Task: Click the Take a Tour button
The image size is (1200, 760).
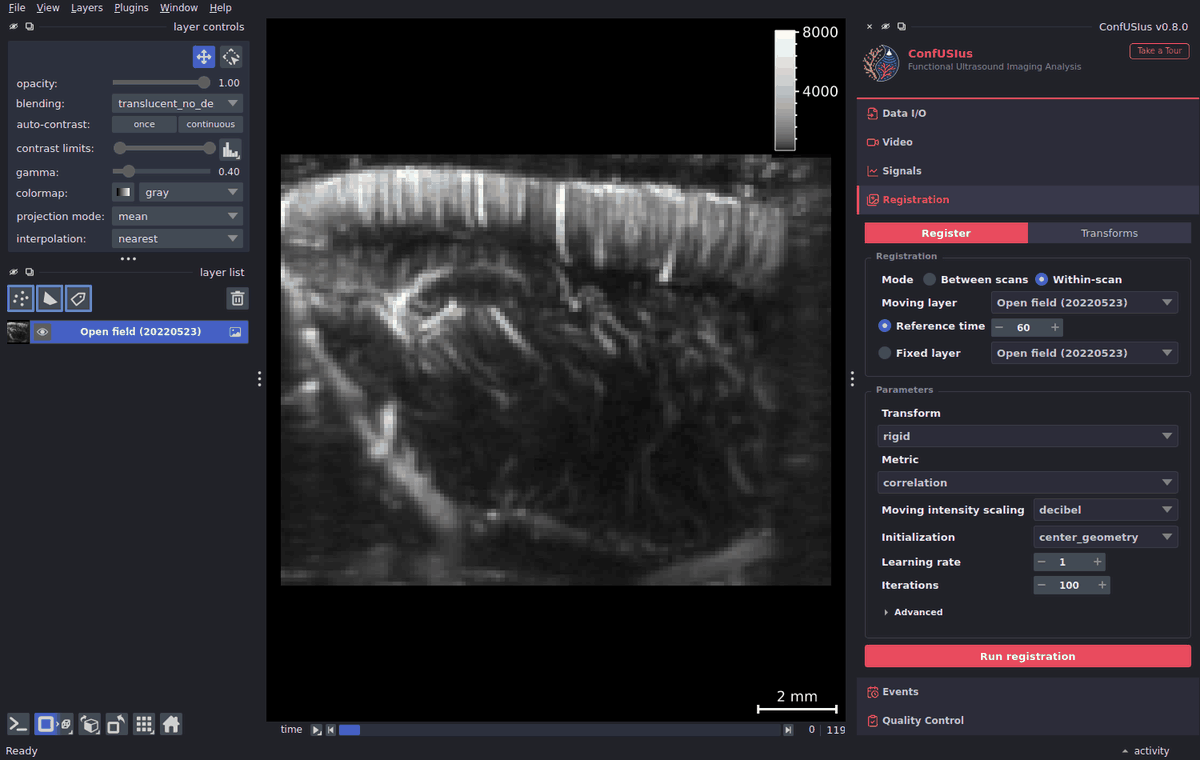Action: [x=1159, y=51]
